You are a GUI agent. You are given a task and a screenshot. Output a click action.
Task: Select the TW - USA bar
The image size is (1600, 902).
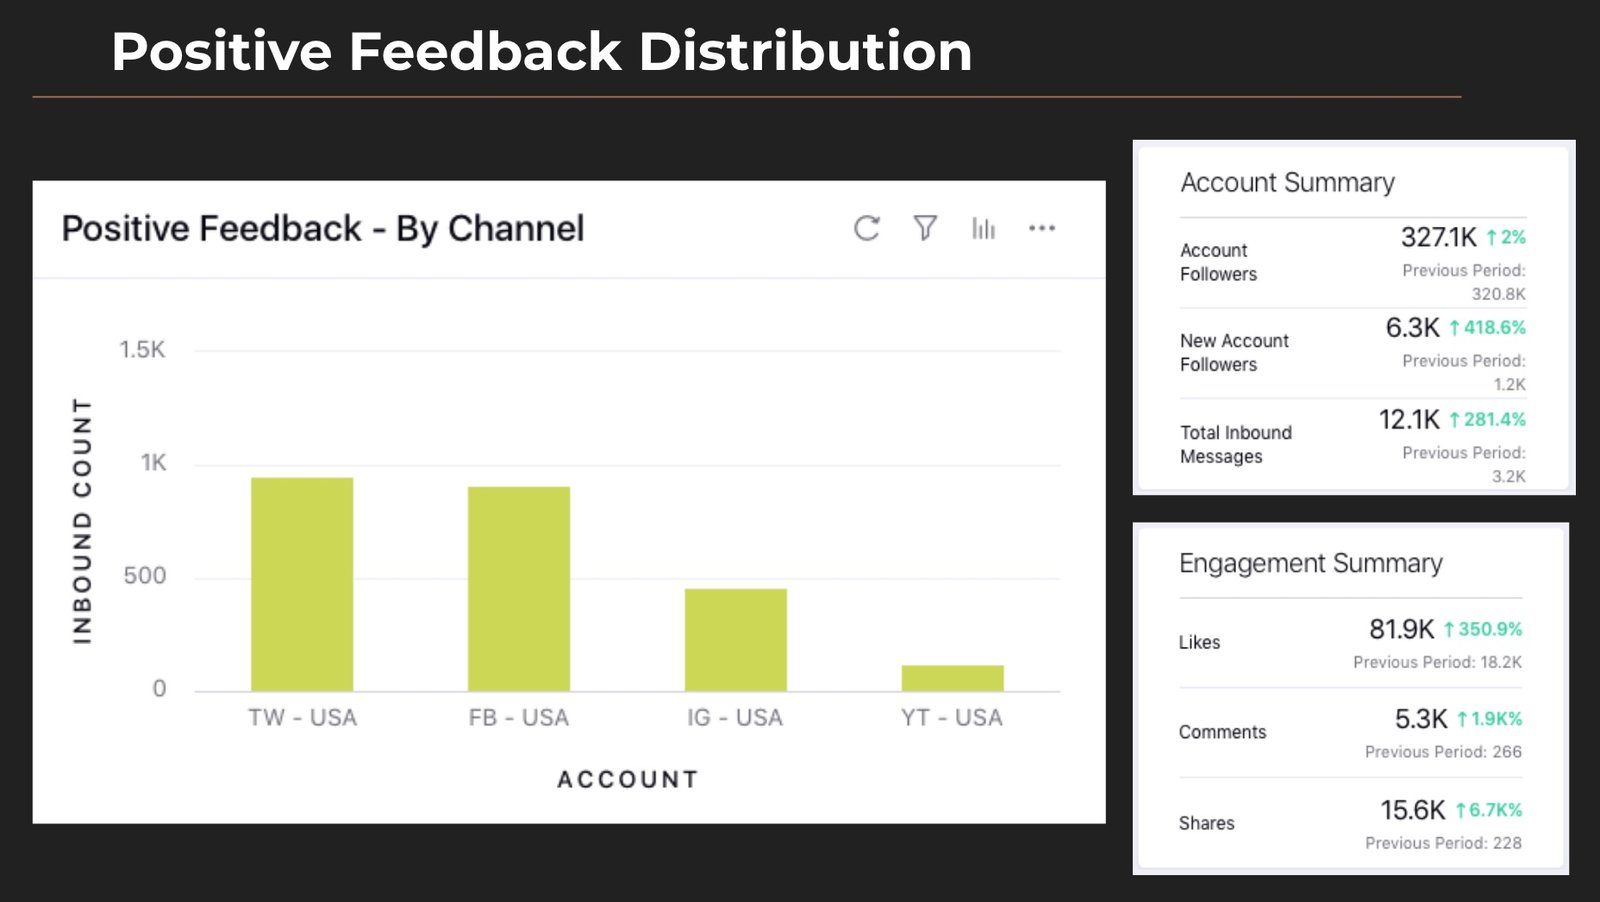302,584
